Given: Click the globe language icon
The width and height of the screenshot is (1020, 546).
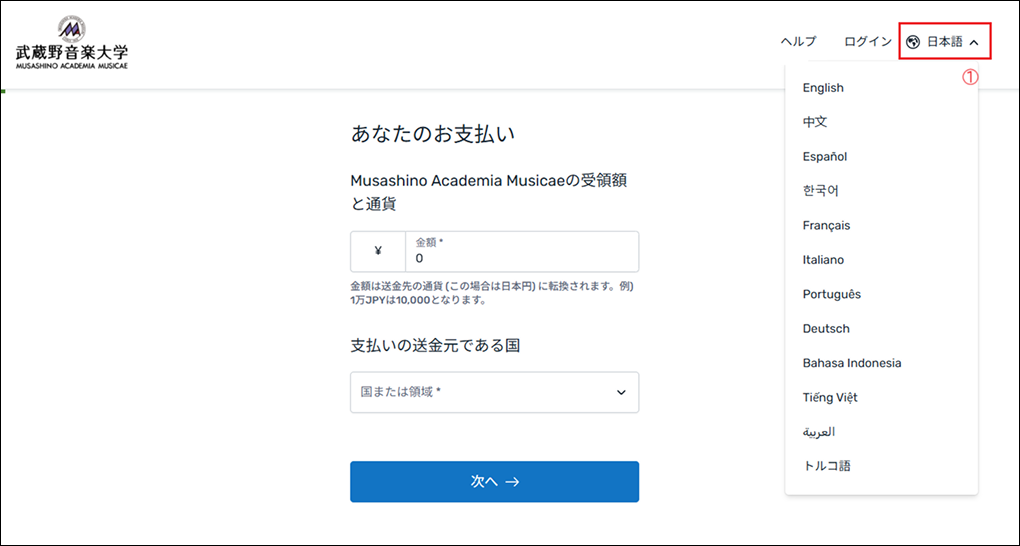Looking at the screenshot, I should (x=912, y=42).
